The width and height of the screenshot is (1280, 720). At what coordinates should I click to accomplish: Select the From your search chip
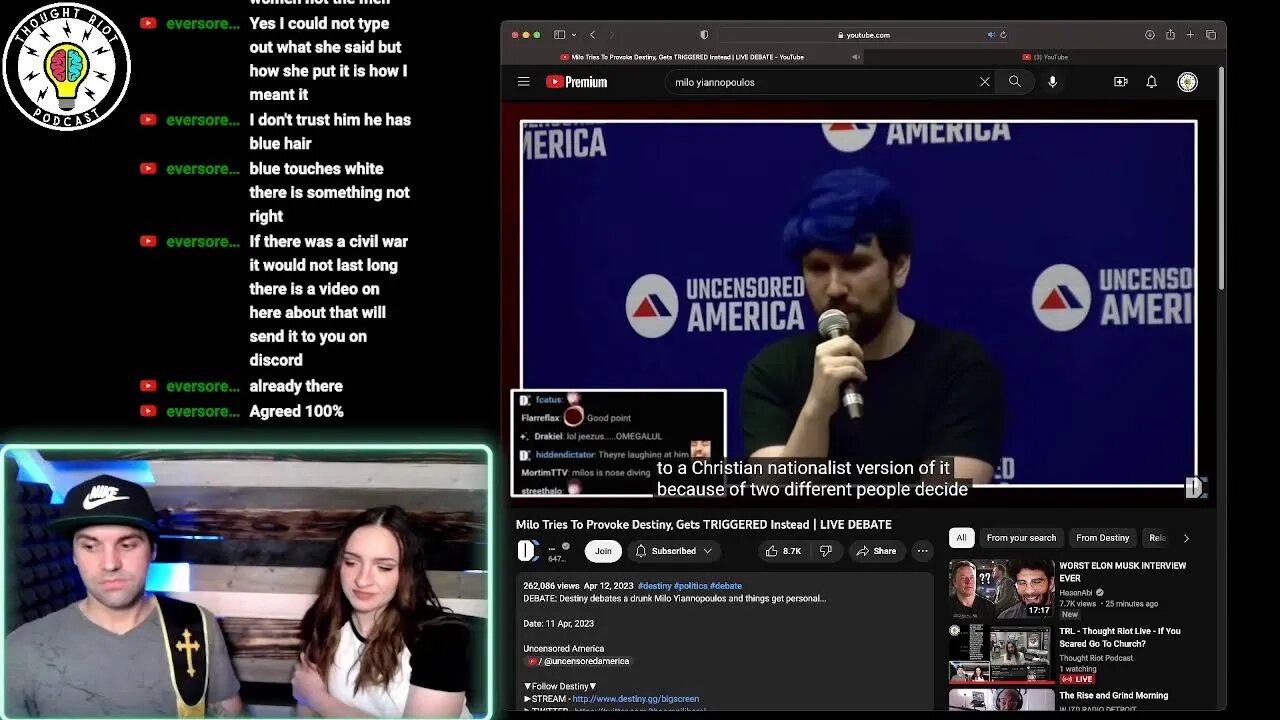click(1021, 538)
